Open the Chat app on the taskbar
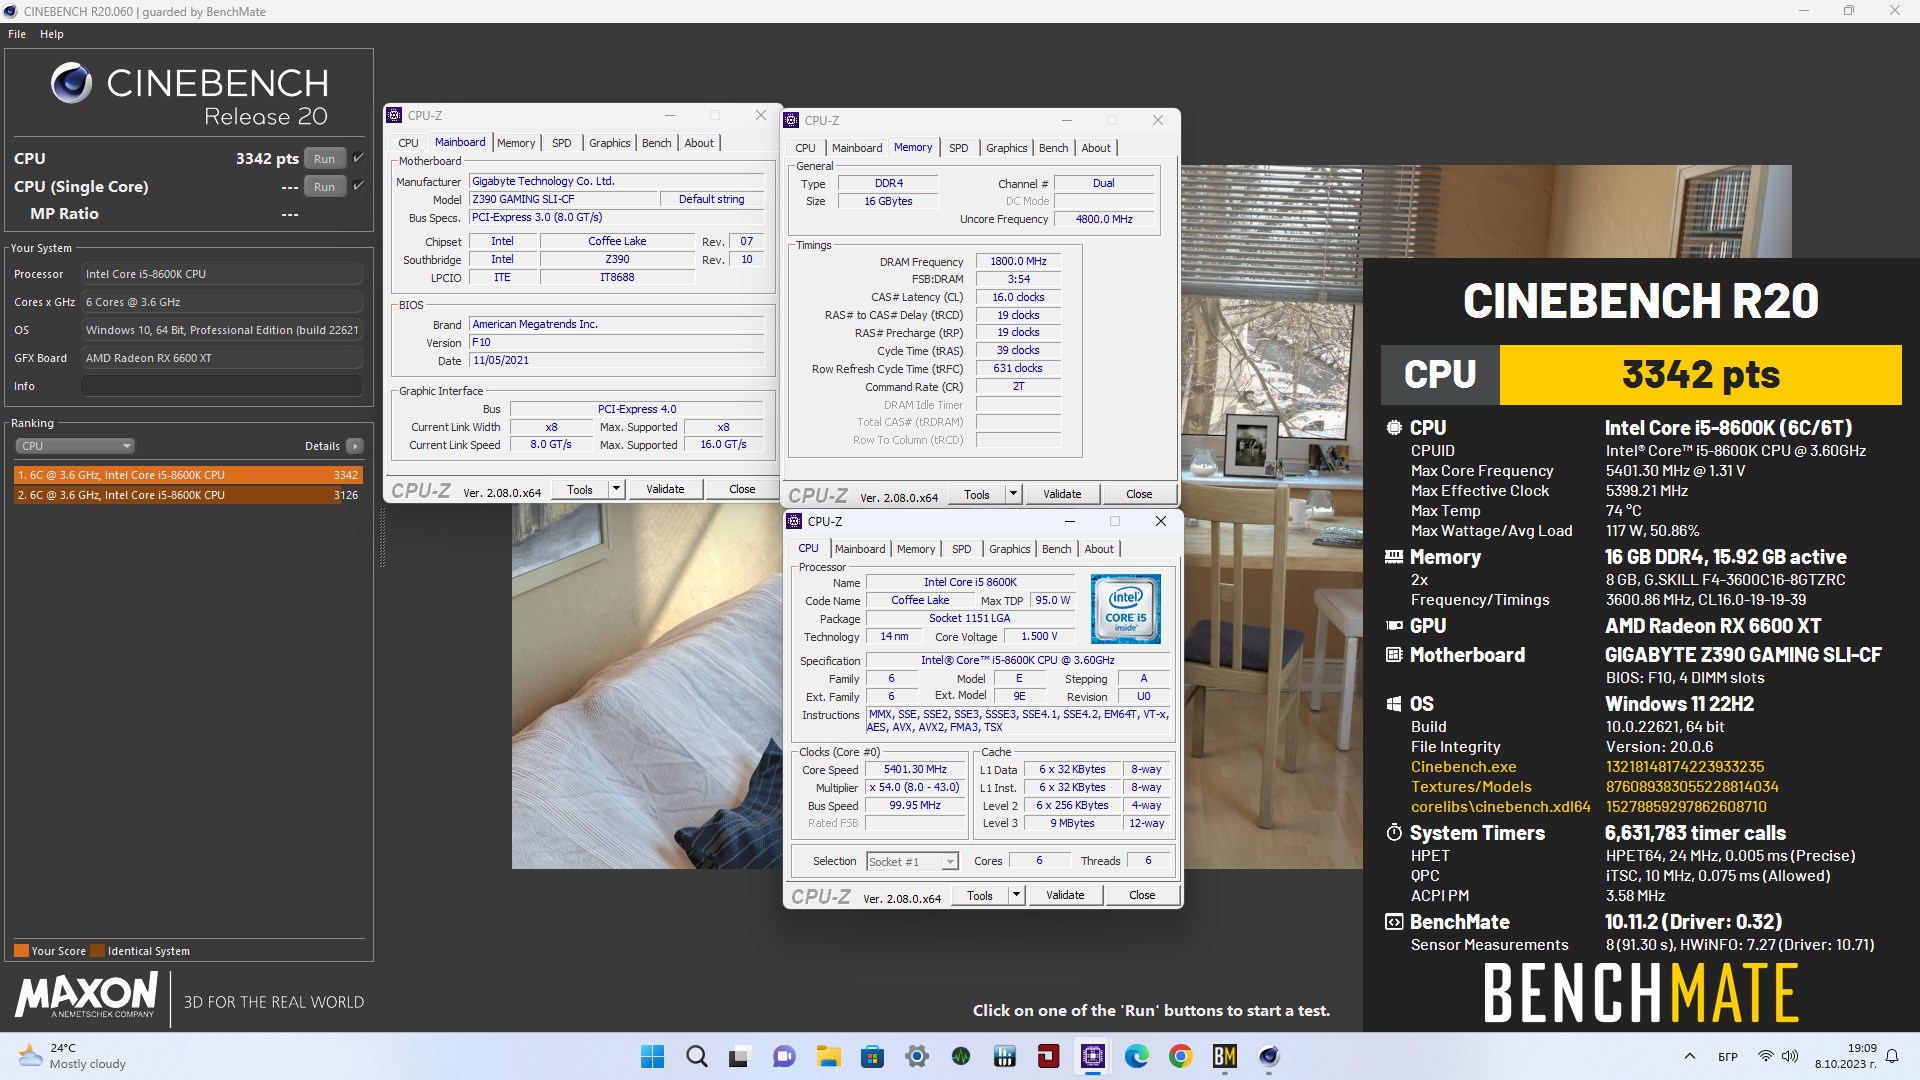Viewport: 1920px width, 1080px height. point(784,1056)
